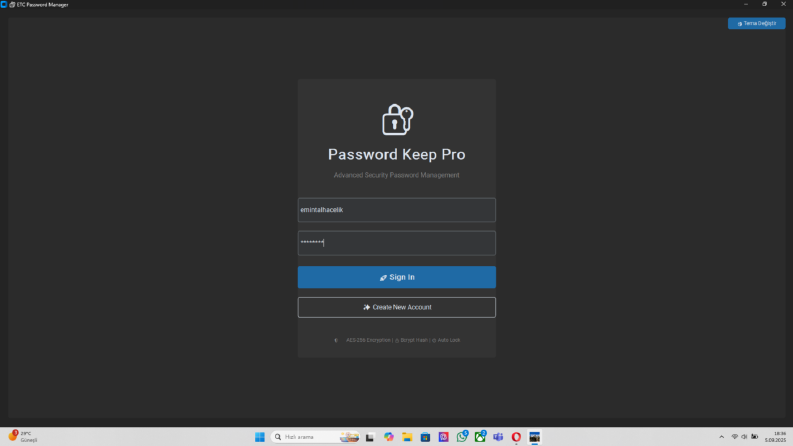Click AES-256 Encryption footer text
The width and height of the screenshot is (793, 446).
coord(368,340)
